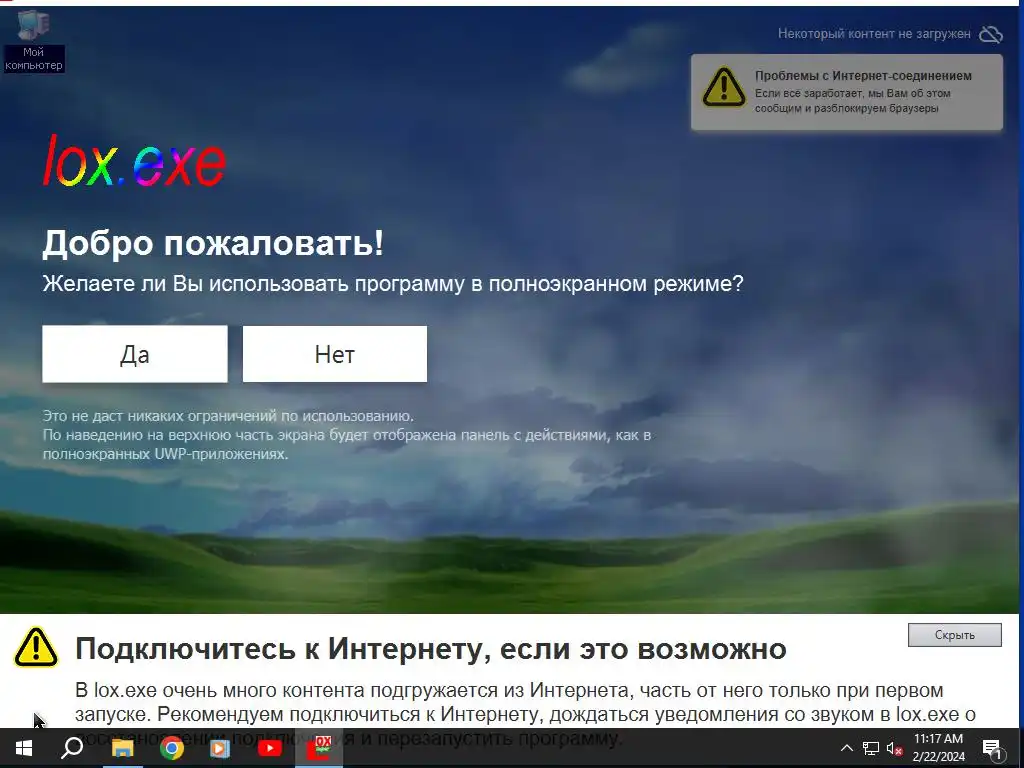
Task: Click the "Добро пожаловать!" heading
Action: pos(213,243)
